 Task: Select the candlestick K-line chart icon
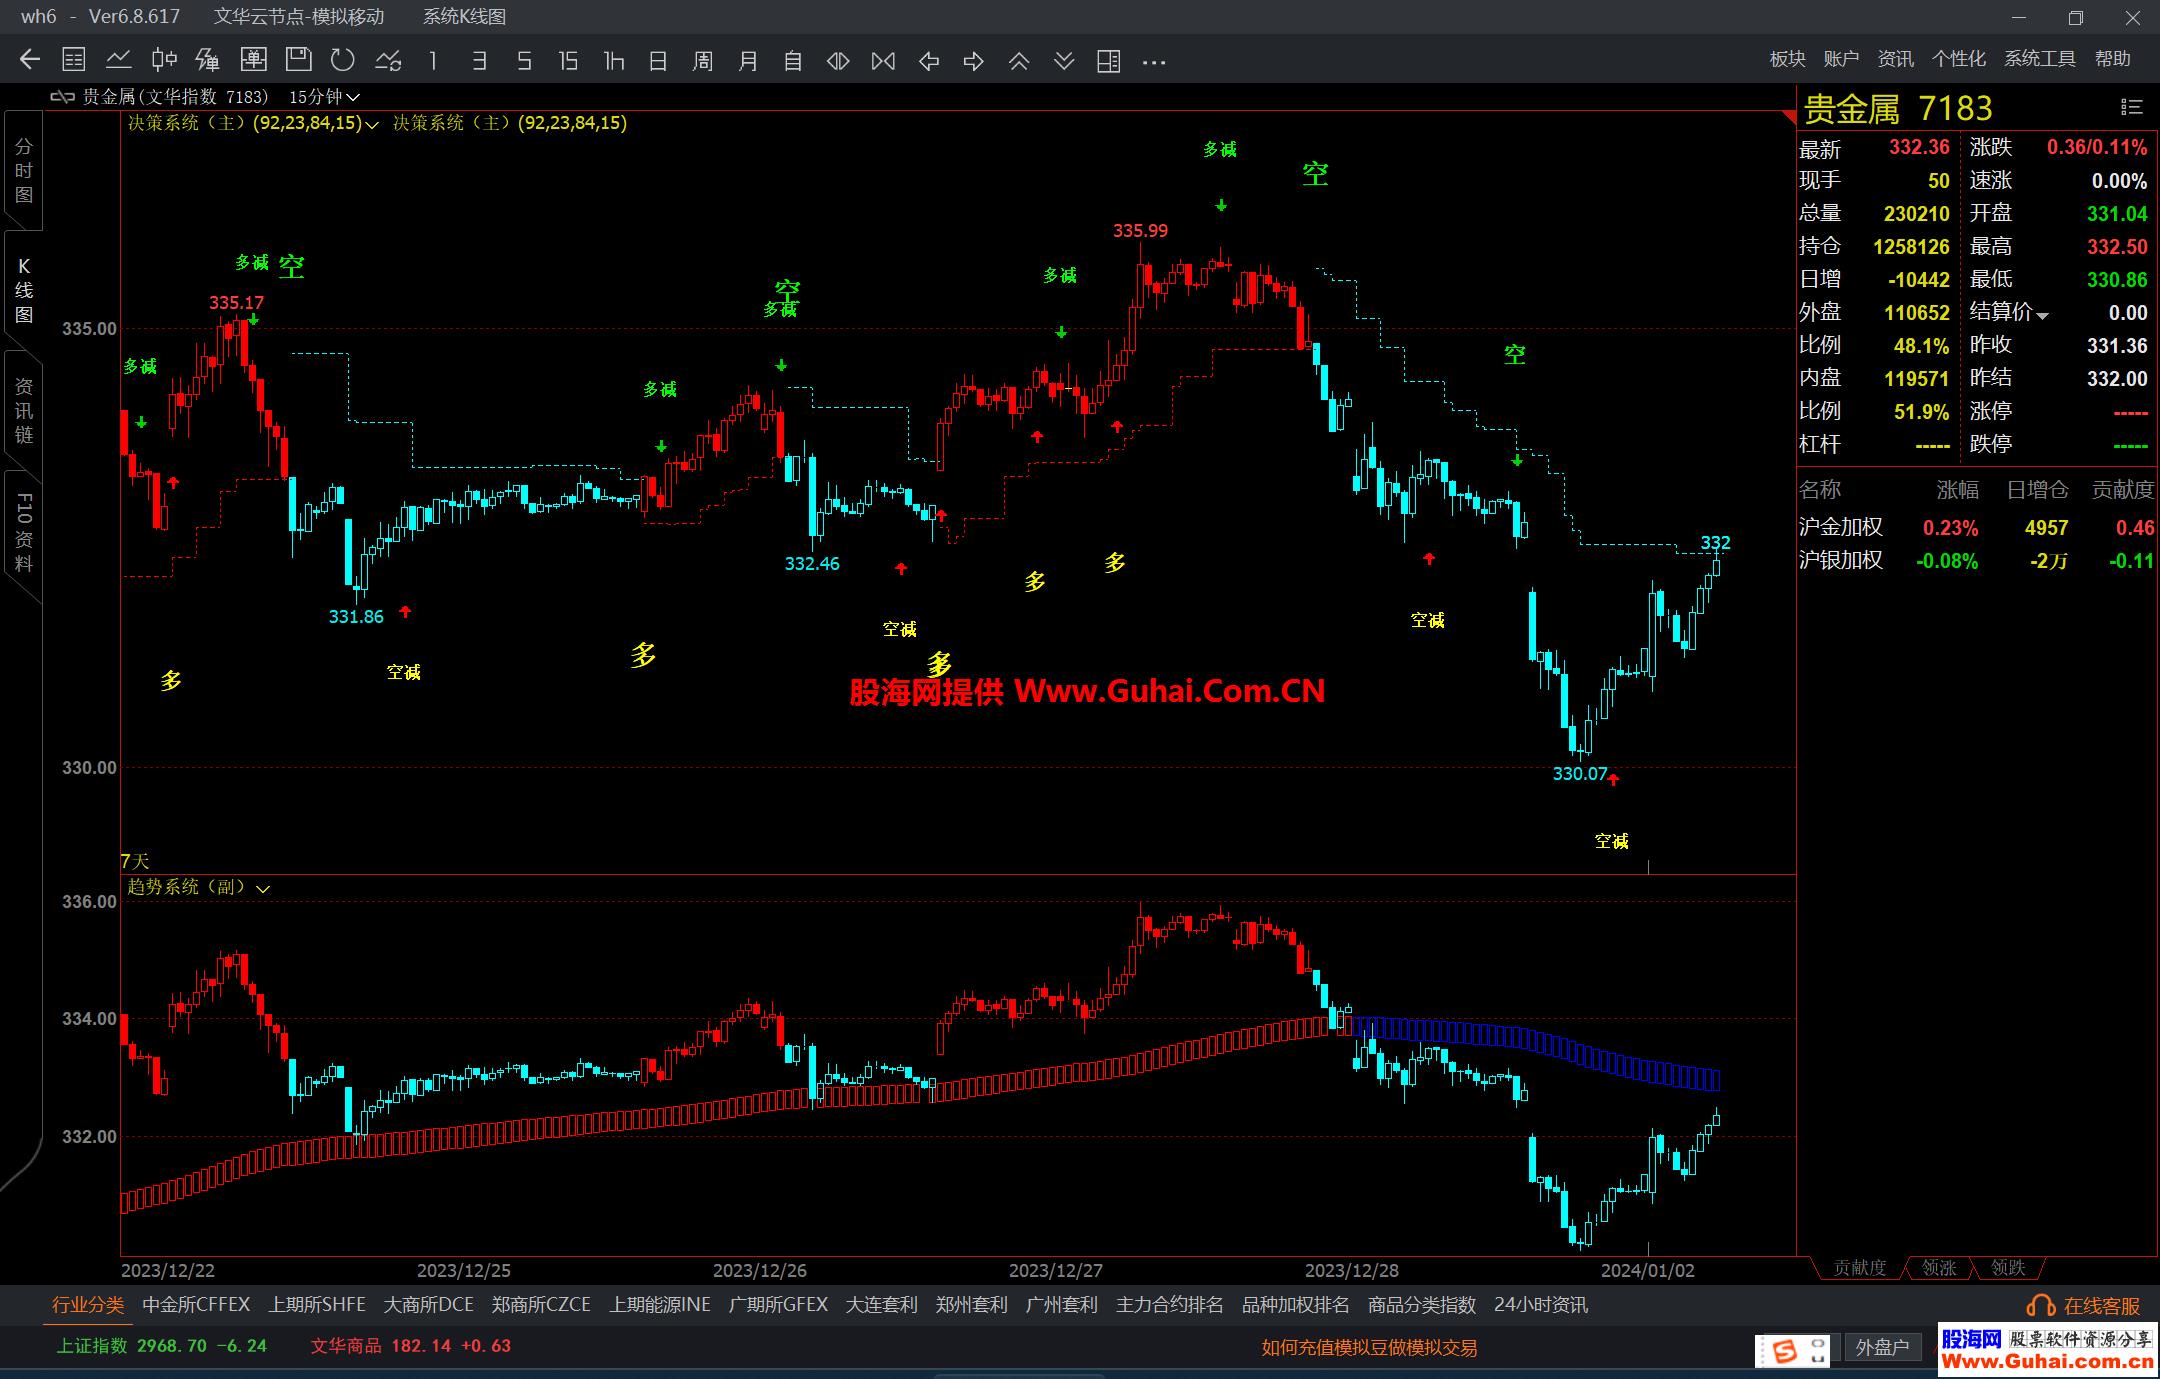click(164, 60)
